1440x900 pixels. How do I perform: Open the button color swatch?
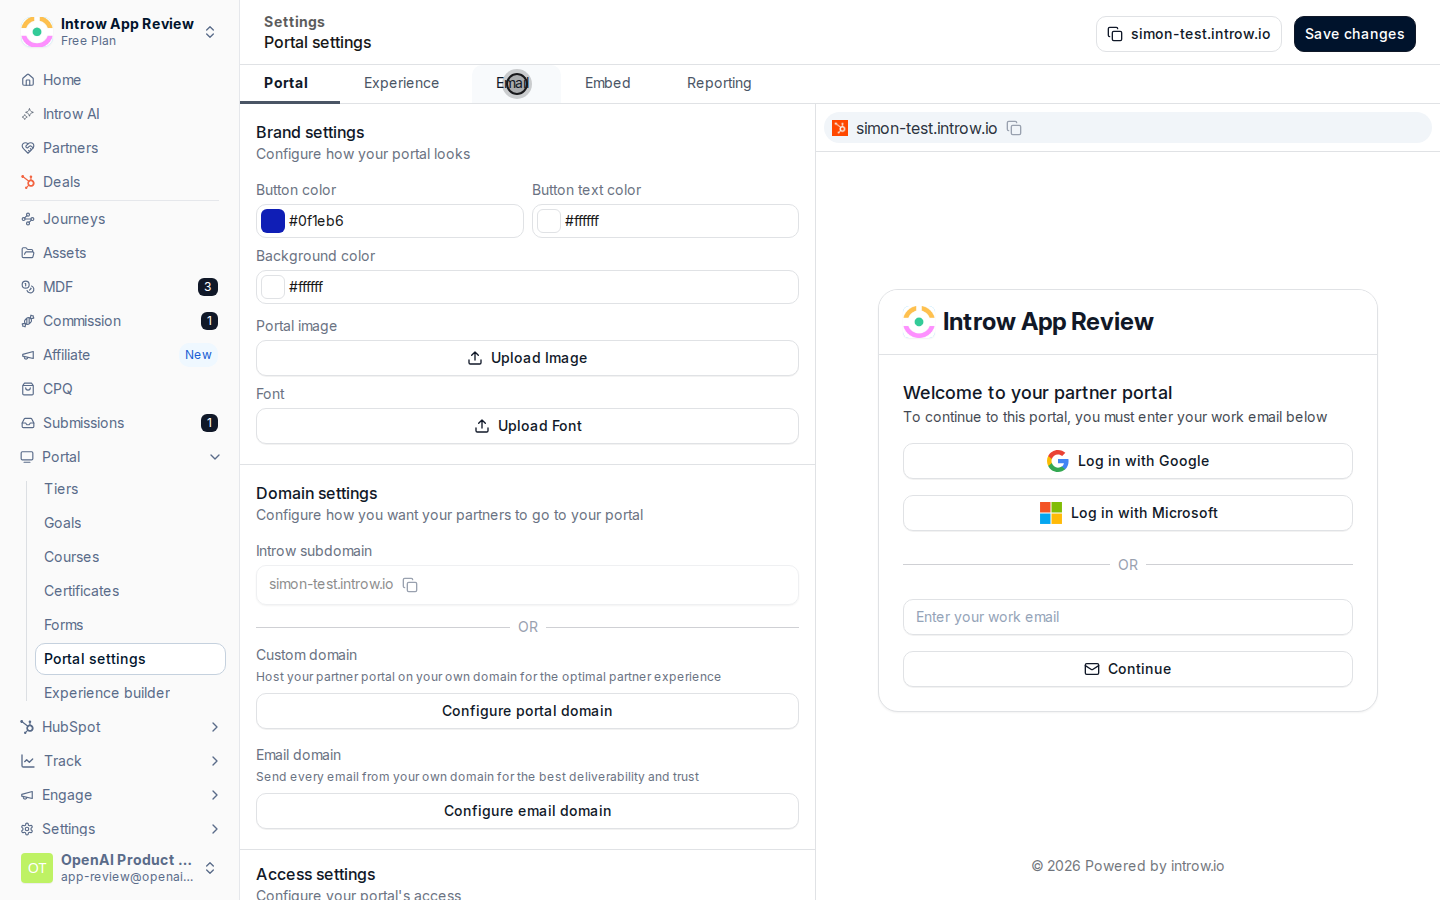coord(273,221)
